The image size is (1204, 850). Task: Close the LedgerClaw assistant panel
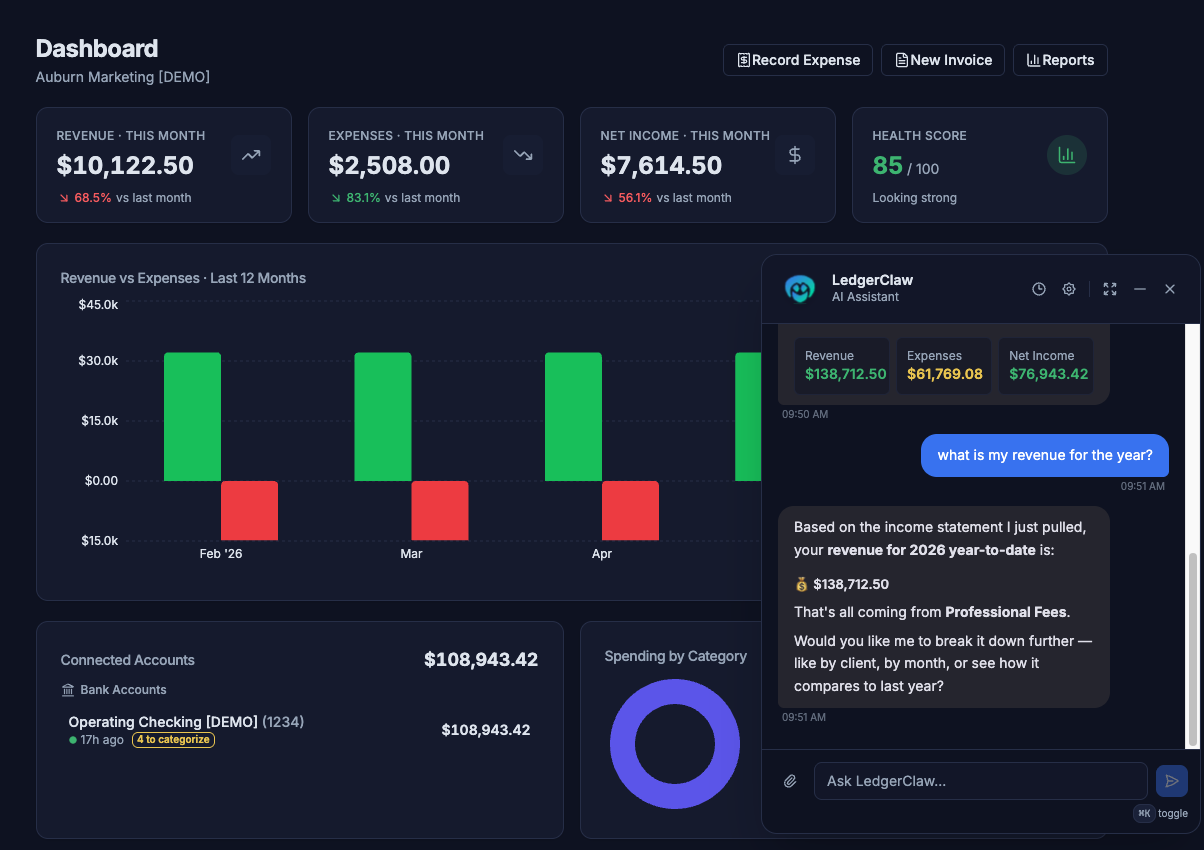tap(1170, 289)
